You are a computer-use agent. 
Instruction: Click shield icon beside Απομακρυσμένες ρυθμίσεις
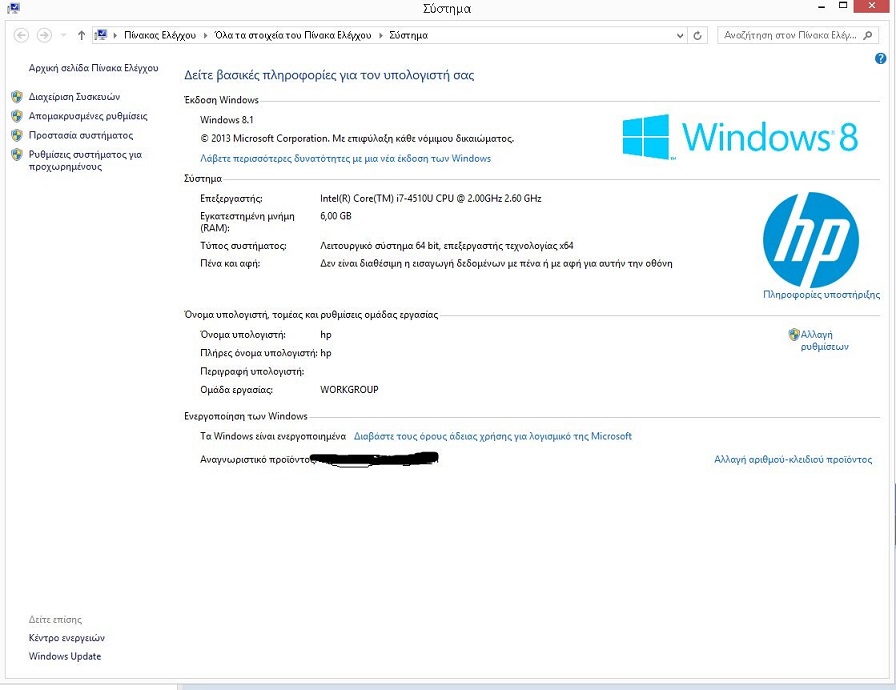click(x=17, y=116)
